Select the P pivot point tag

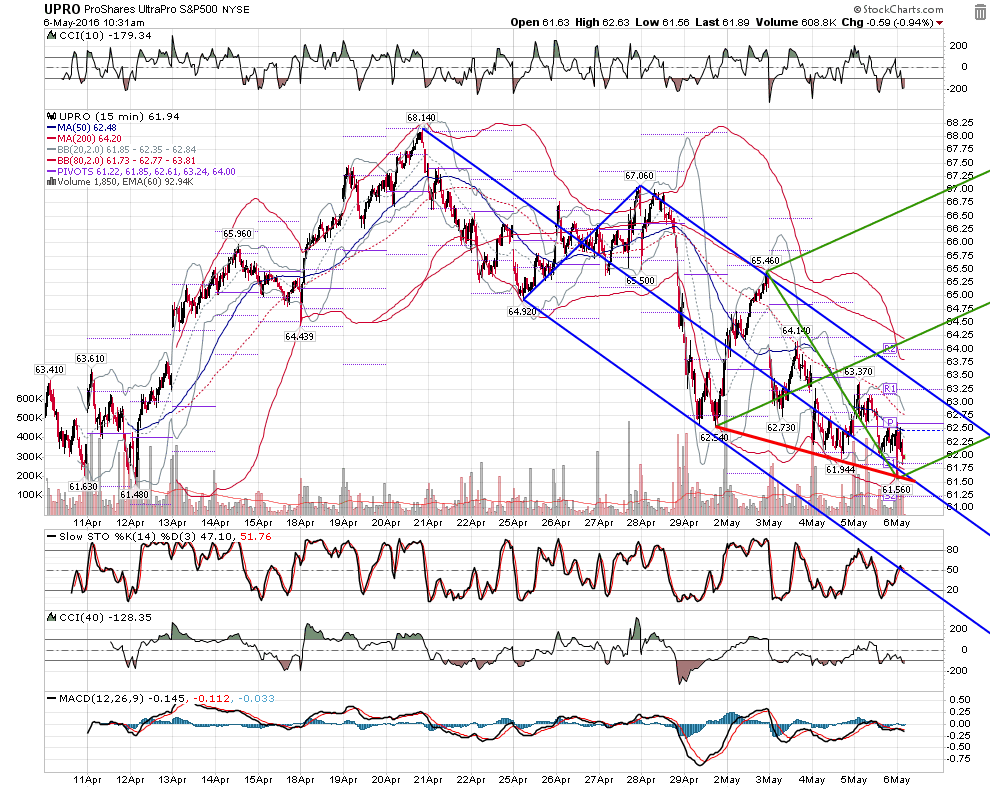pos(890,423)
